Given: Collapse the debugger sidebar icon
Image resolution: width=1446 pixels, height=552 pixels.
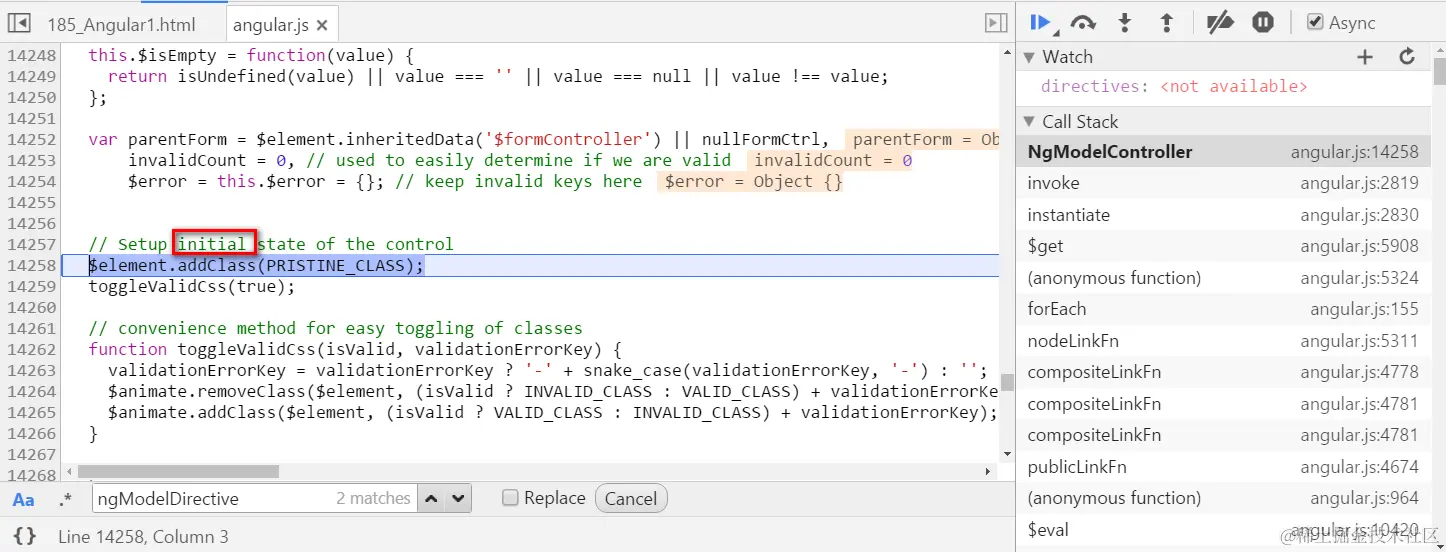Looking at the screenshot, I should click(x=995, y=23).
